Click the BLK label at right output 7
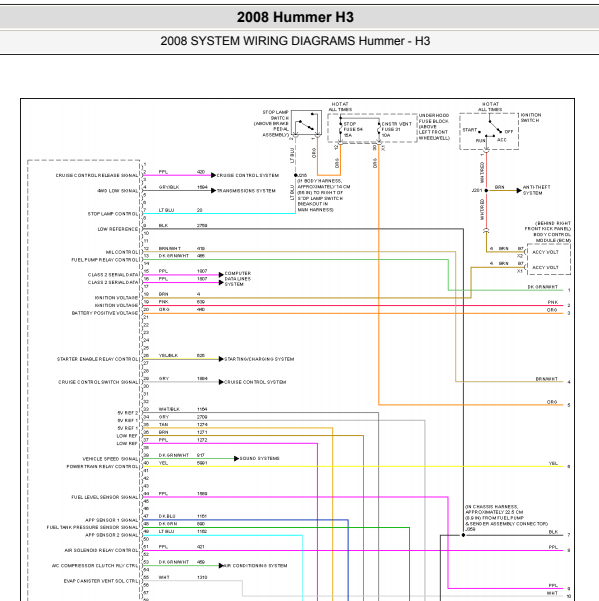Image resolution: width=599 pixels, height=601 pixels. [x=553, y=532]
